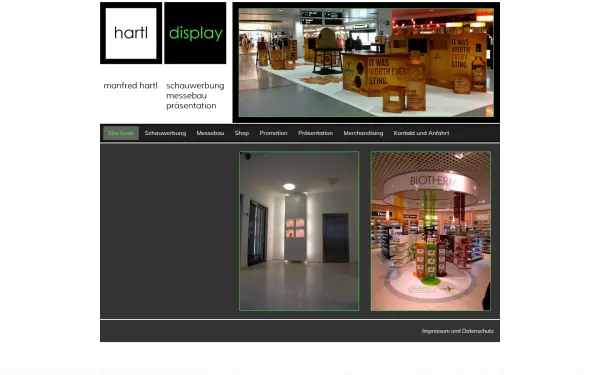Click the white hartl logo square
The width and height of the screenshot is (600, 375).
[131, 33]
